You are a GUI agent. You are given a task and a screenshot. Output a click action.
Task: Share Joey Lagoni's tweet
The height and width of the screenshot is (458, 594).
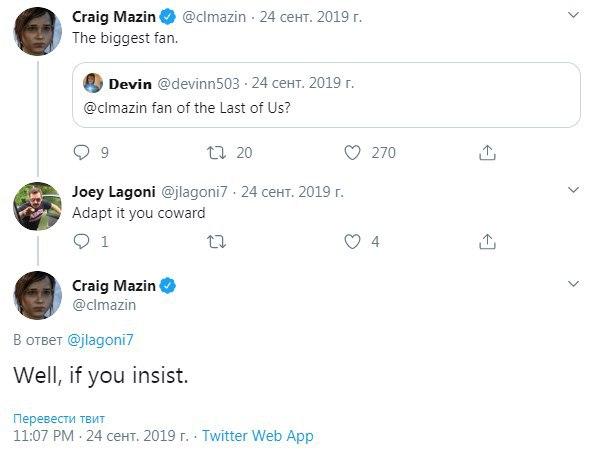(x=487, y=241)
